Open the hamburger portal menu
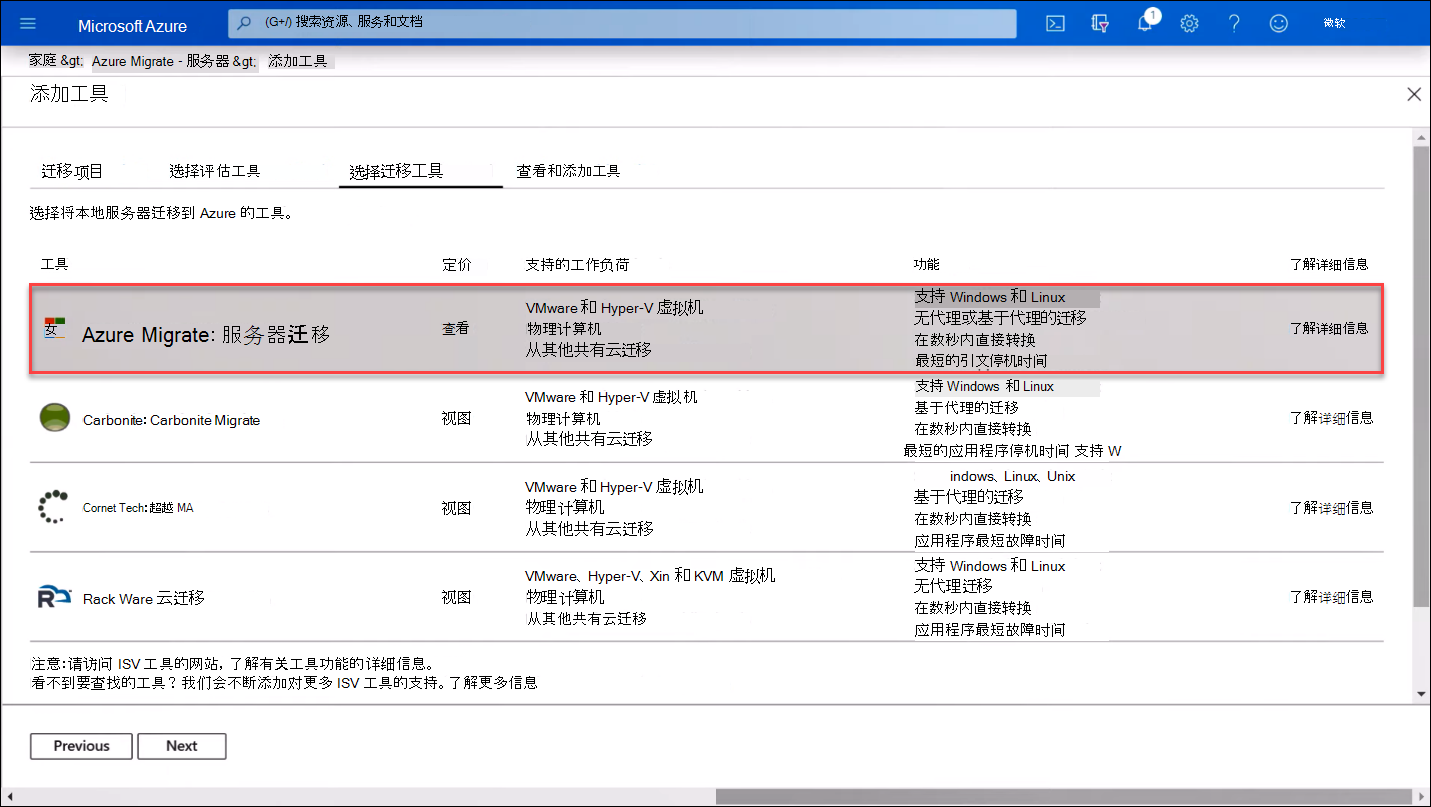 click(x=28, y=24)
